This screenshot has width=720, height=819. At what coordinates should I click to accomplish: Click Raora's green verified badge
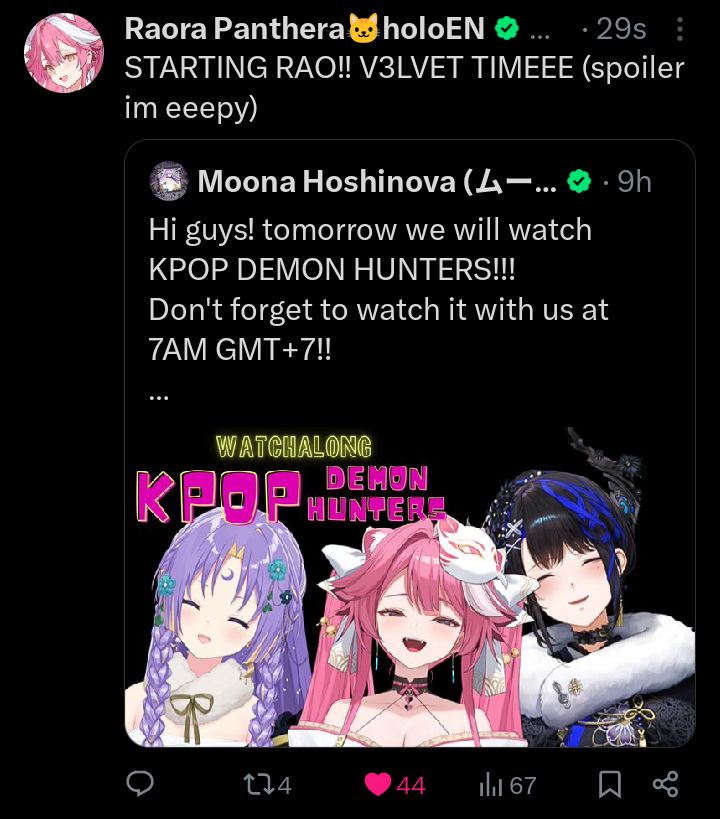(x=506, y=28)
